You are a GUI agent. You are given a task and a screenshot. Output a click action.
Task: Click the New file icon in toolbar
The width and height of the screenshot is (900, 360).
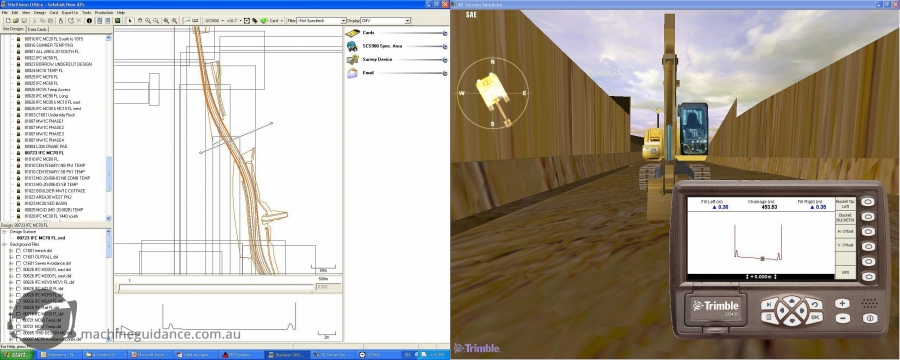click(8, 21)
